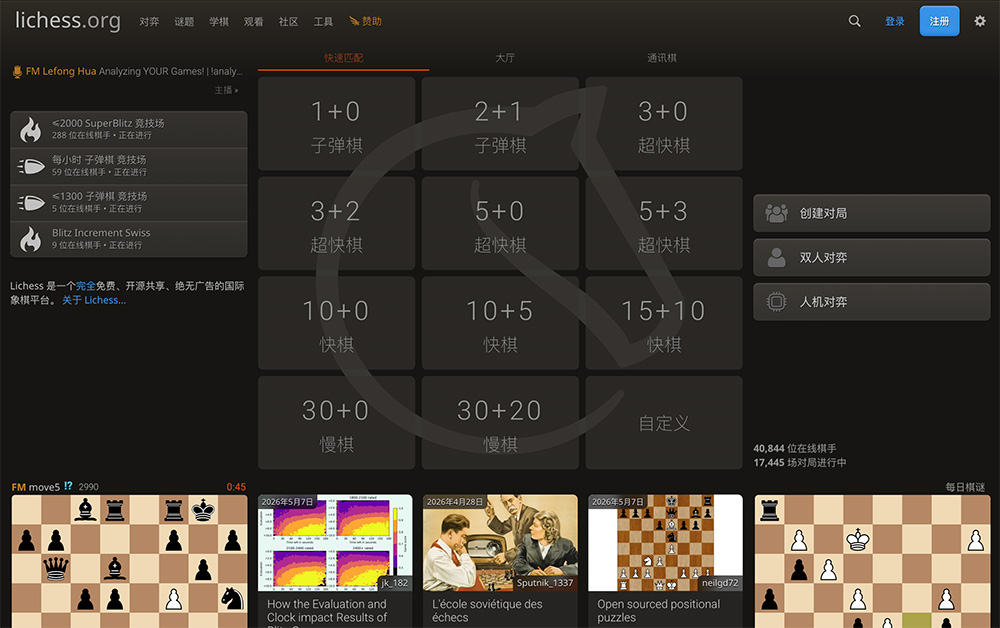This screenshot has width=1000, height=628.
Task: Click the 40,844 位在线棋手 count
Action: click(x=795, y=448)
